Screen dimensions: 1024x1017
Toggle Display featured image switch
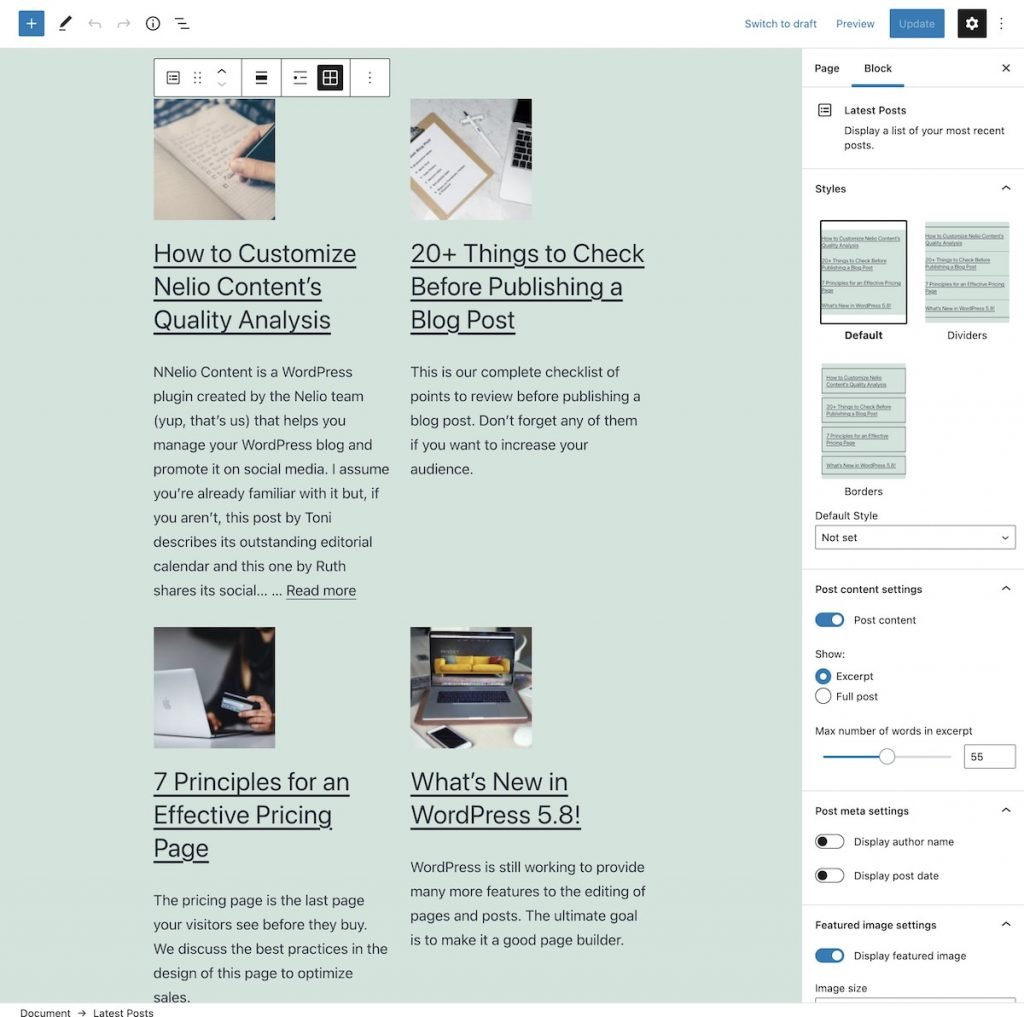point(829,956)
